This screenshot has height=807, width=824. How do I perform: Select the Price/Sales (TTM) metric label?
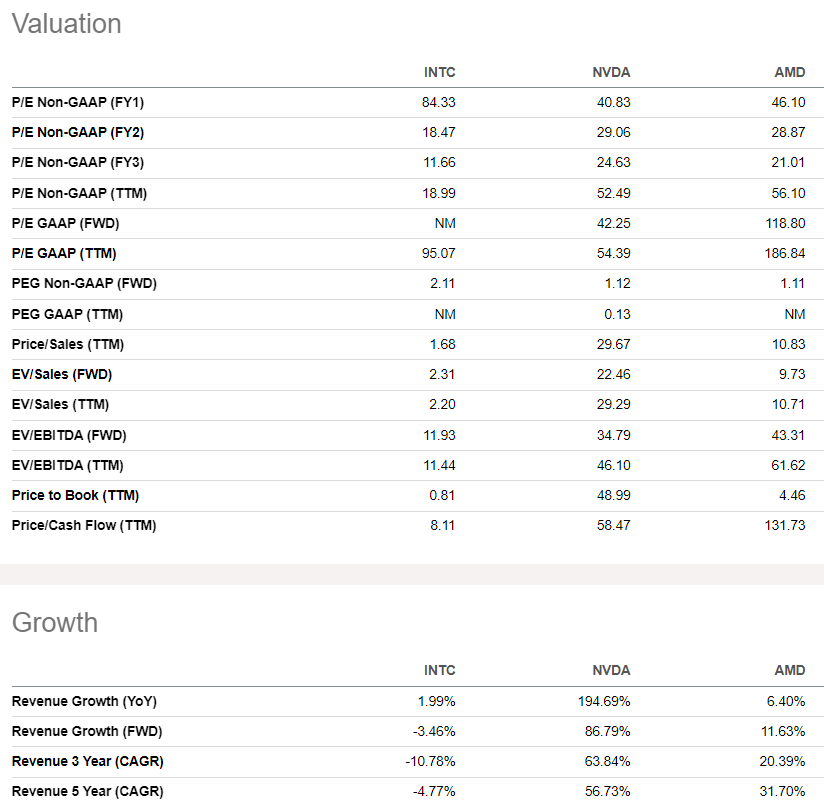pyautogui.click(x=68, y=345)
